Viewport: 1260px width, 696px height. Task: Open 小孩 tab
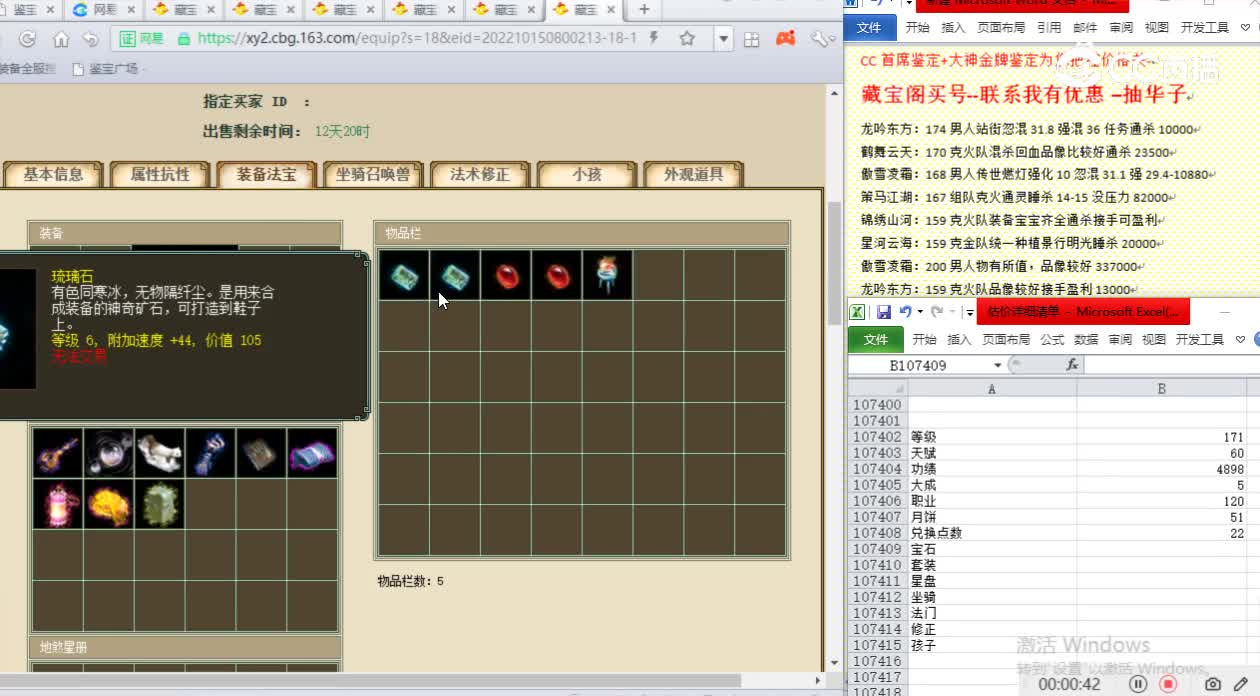coord(587,174)
